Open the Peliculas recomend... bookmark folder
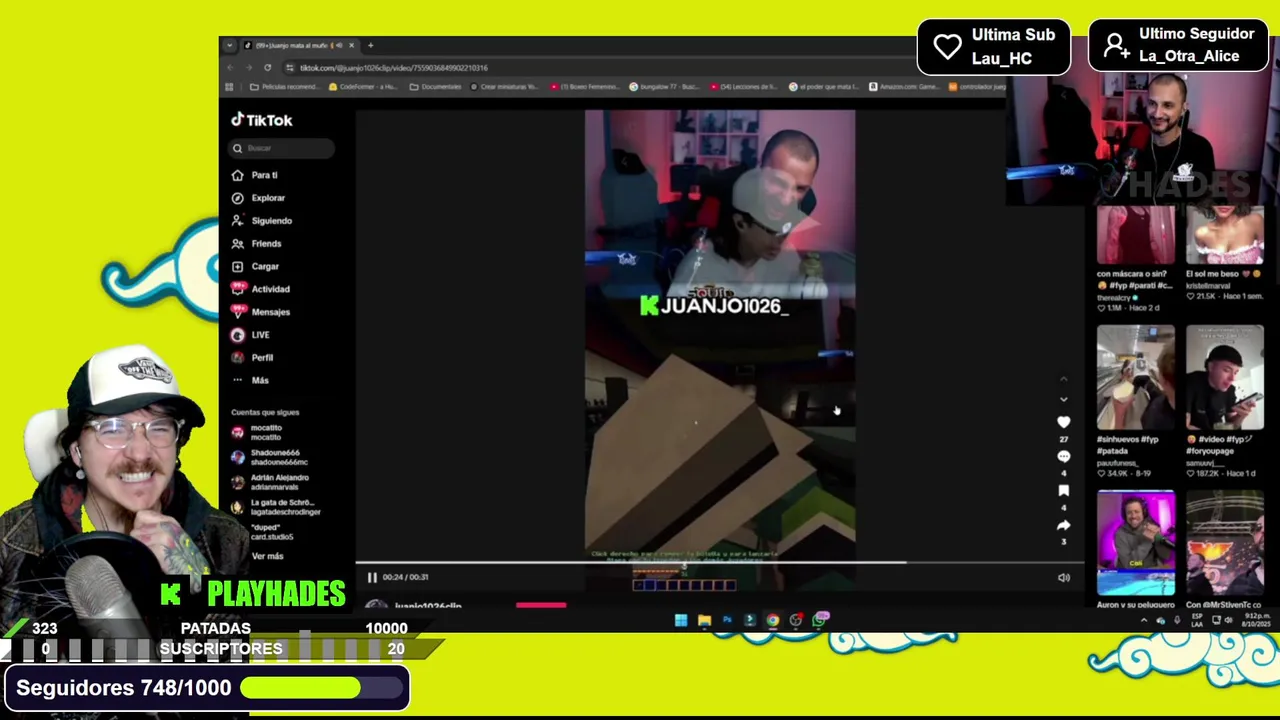This screenshot has height=720, width=1280. [284, 87]
